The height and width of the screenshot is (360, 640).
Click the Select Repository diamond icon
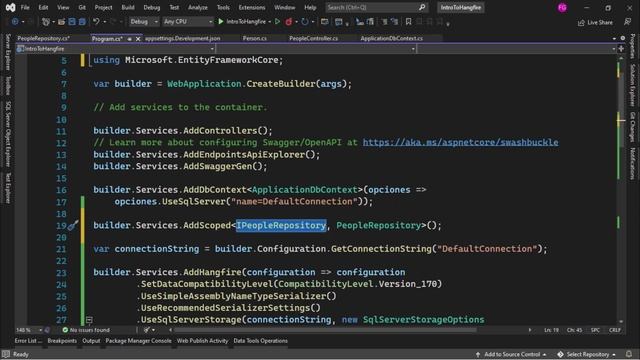point(560,354)
